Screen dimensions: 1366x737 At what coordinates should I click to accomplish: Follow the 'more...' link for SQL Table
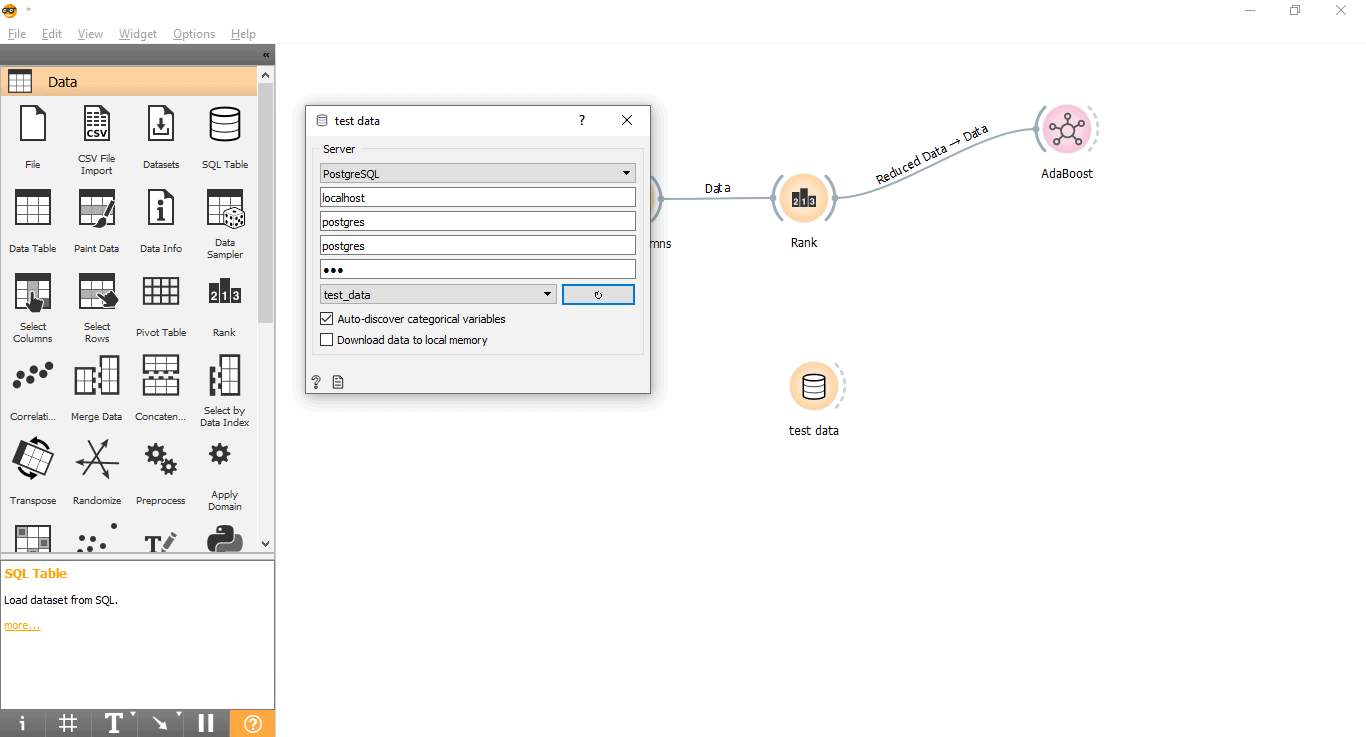(x=22, y=626)
